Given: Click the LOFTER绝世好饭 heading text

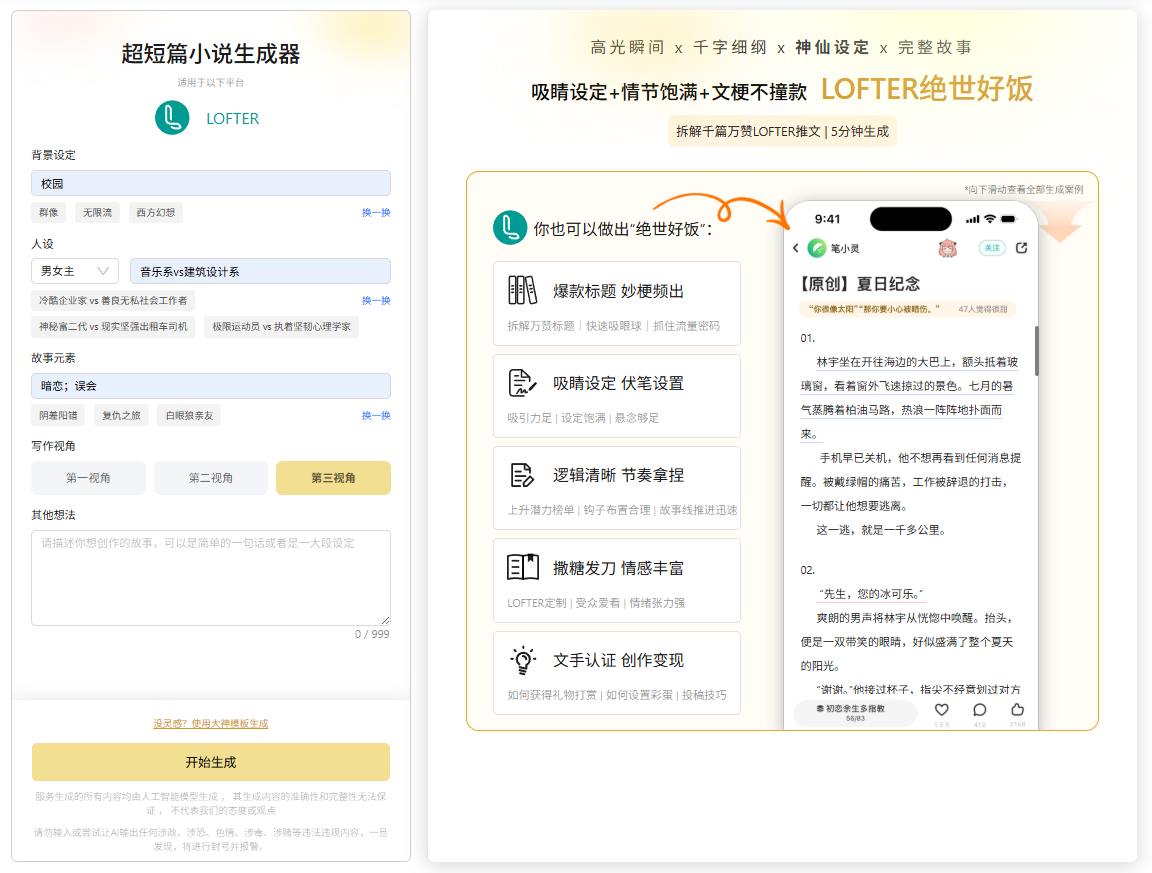Looking at the screenshot, I should click(926, 89).
